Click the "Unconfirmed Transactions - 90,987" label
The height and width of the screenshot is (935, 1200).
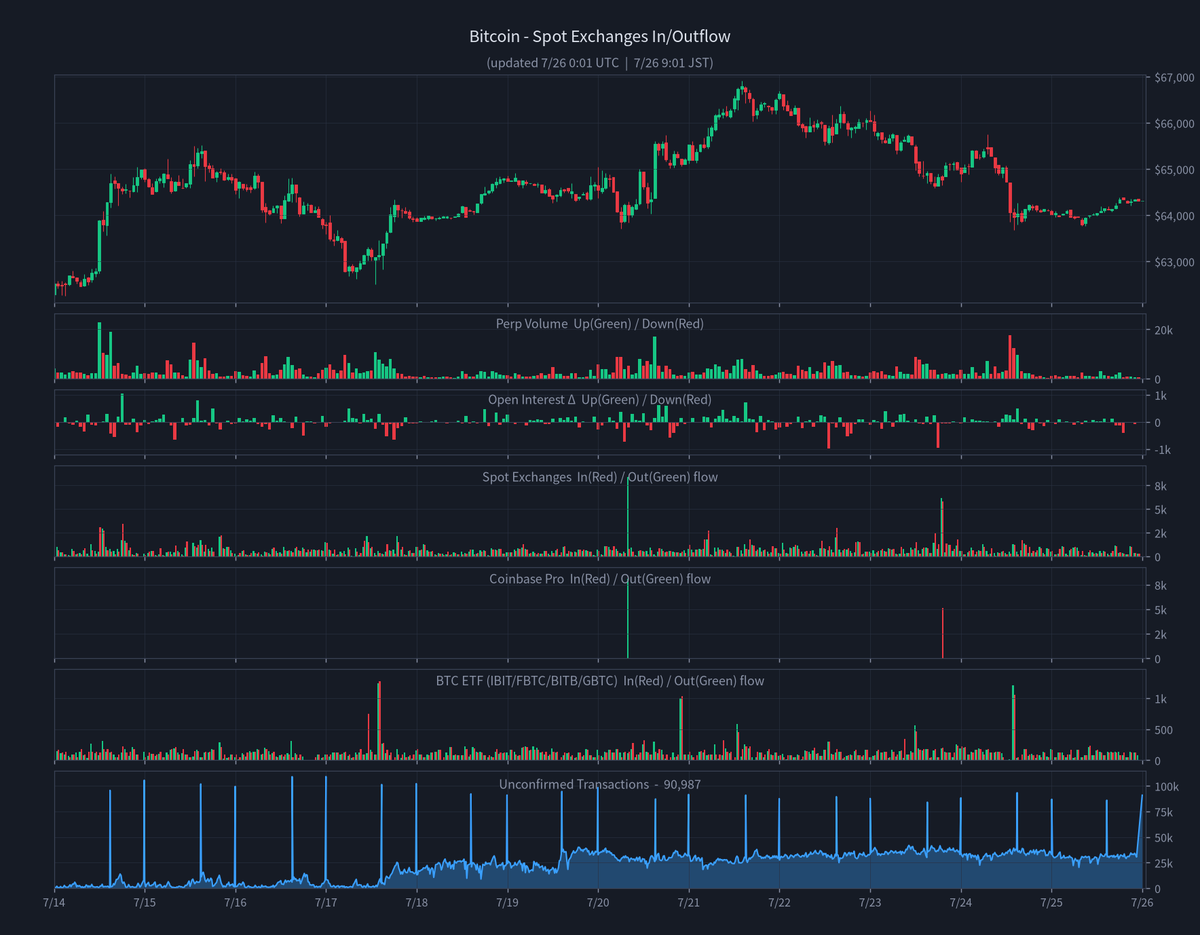point(600,784)
